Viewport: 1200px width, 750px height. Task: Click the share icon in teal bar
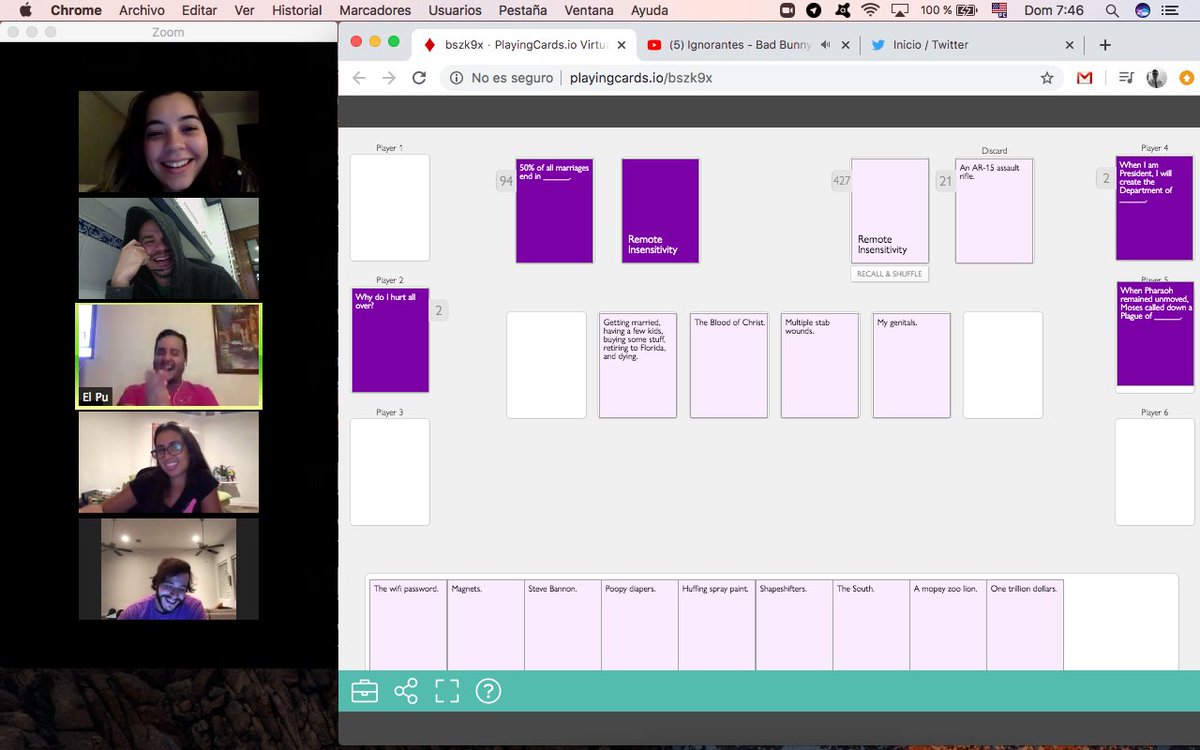click(x=406, y=691)
